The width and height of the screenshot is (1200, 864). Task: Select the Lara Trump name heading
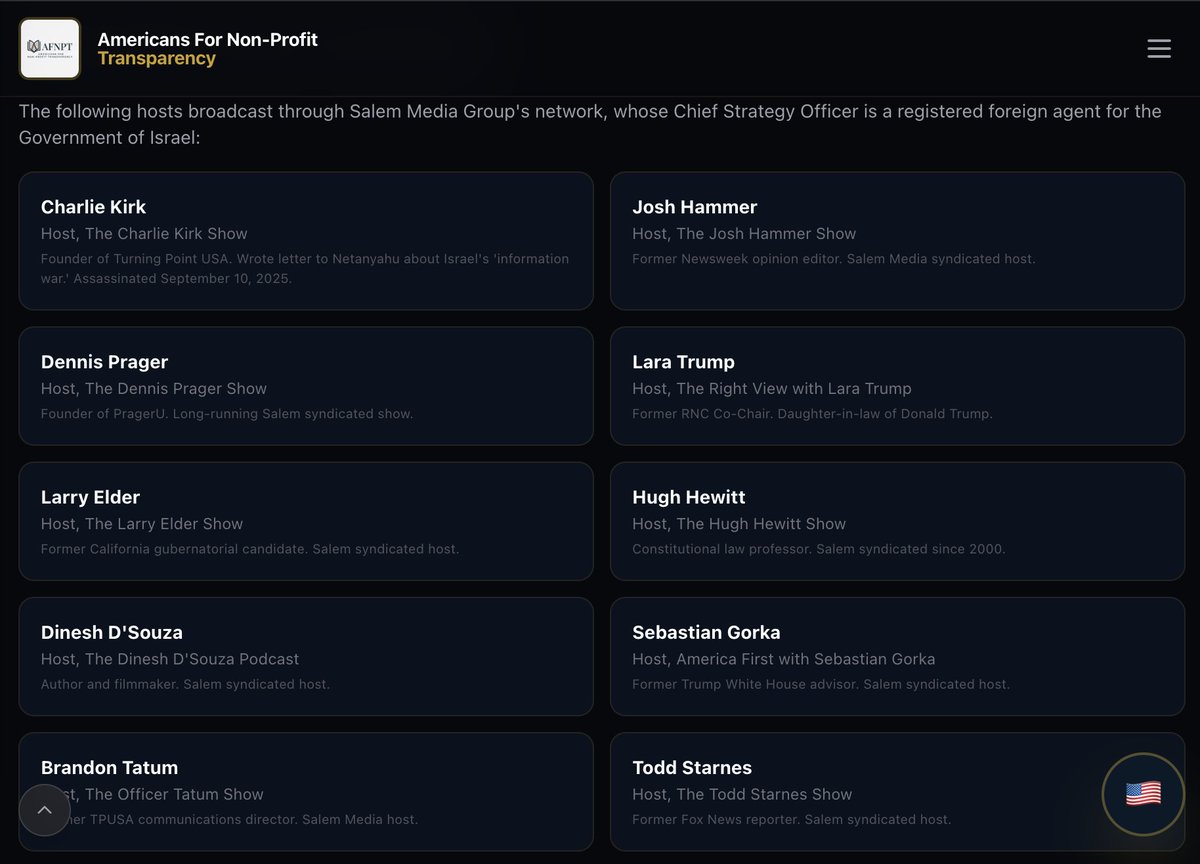coord(683,362)
